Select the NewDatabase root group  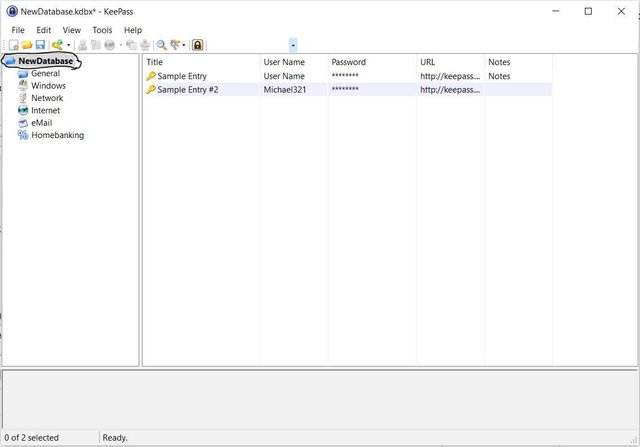(x=45, y=61)
